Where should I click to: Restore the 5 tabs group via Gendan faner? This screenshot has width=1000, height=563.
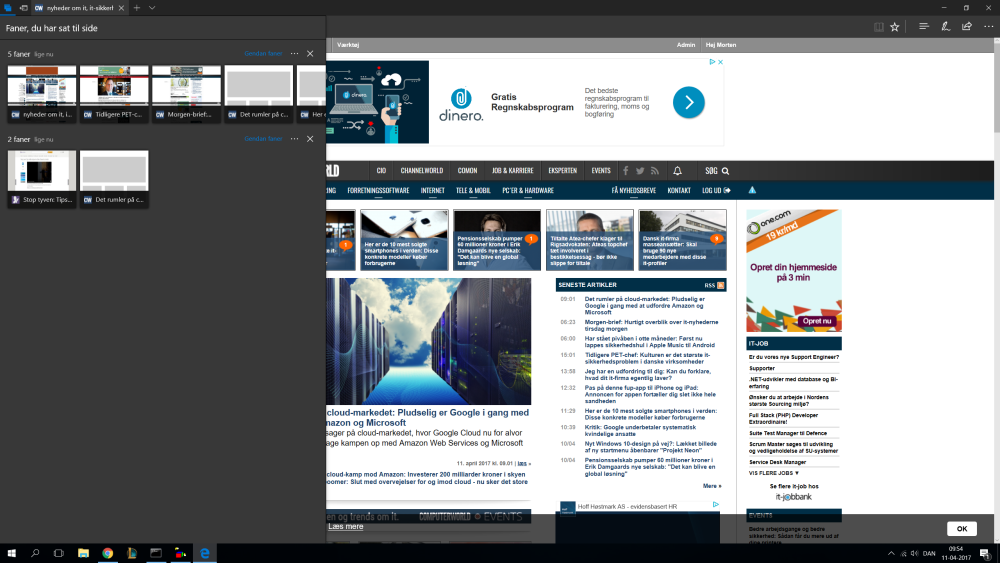[x=263, y=53]
